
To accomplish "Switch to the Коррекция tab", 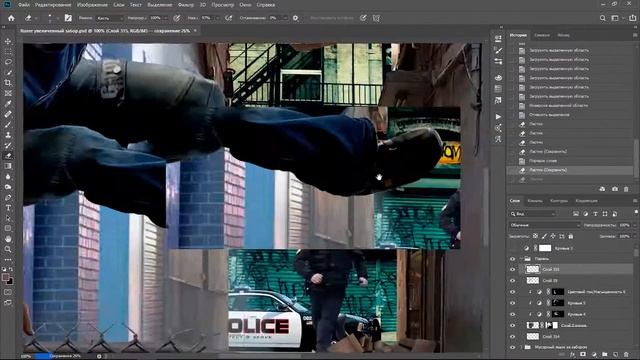I will [587, 201].
